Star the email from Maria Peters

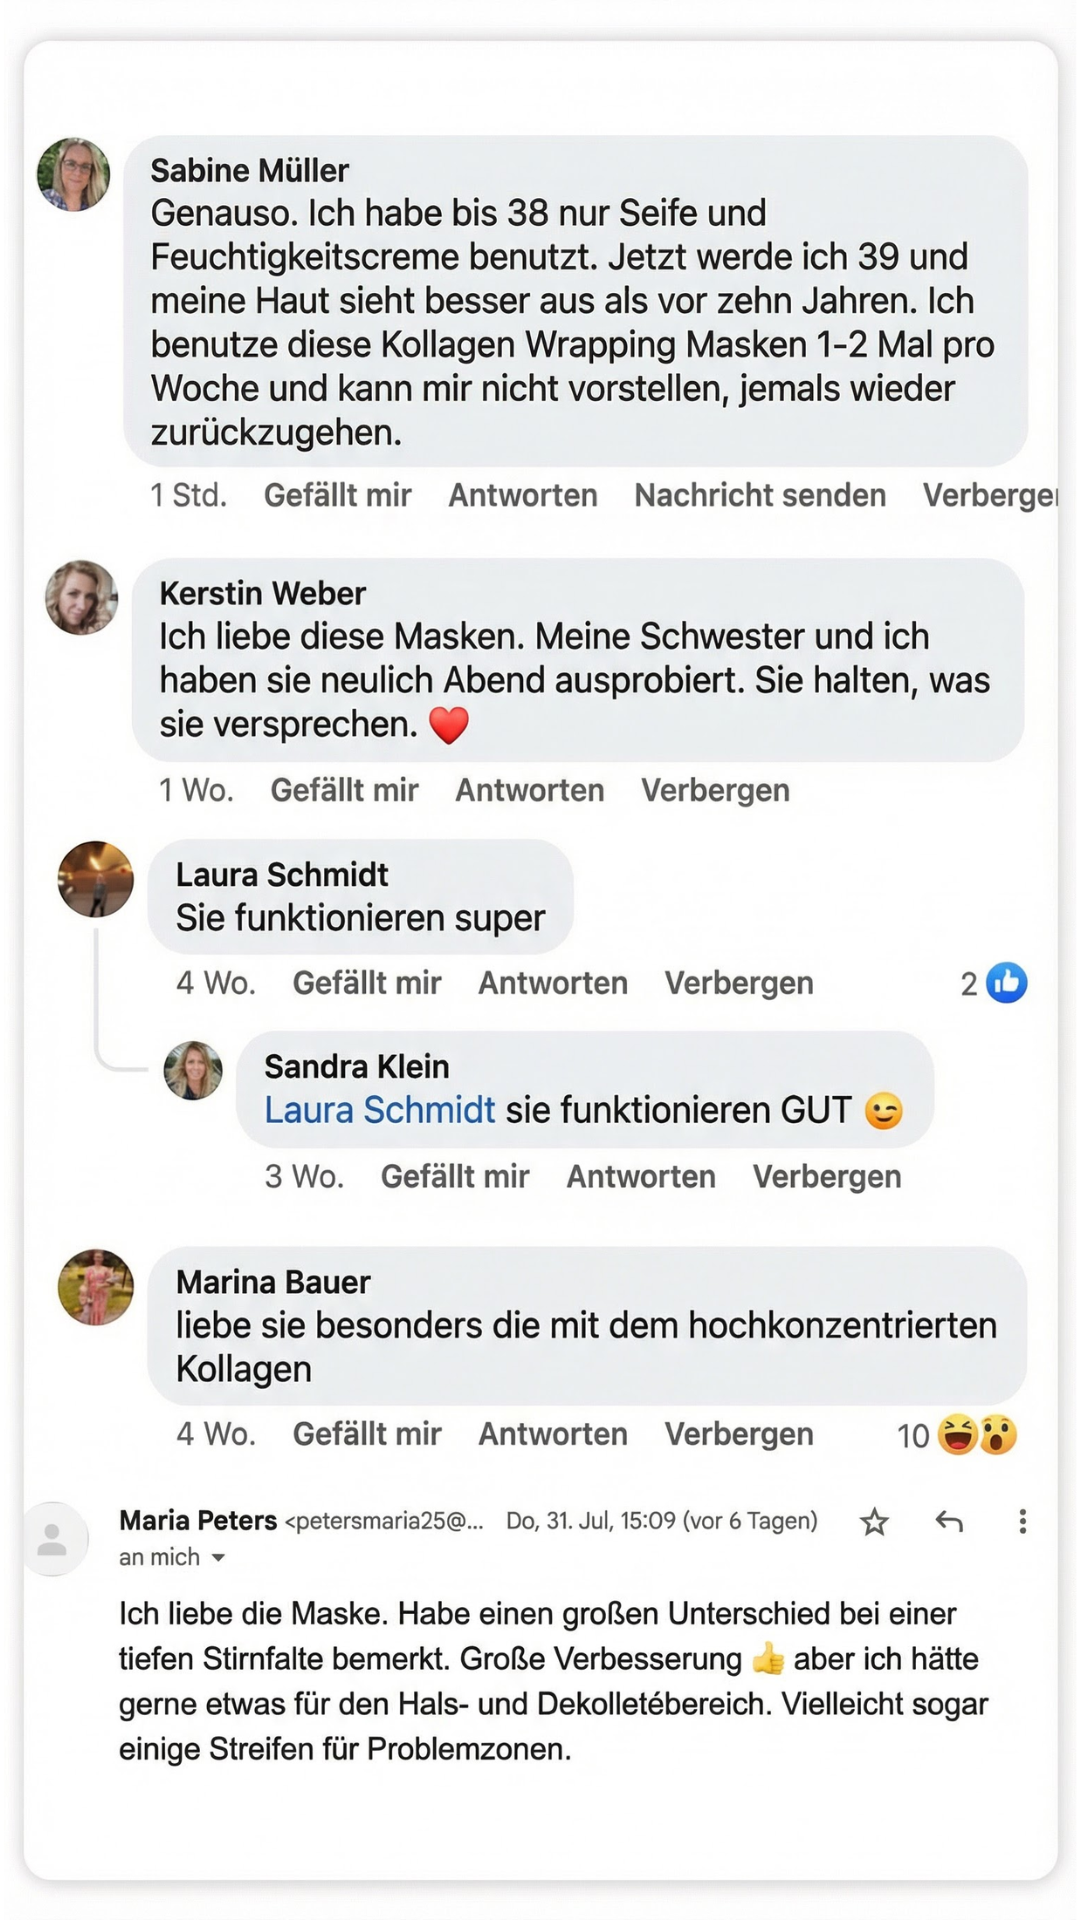(874, 1522)
